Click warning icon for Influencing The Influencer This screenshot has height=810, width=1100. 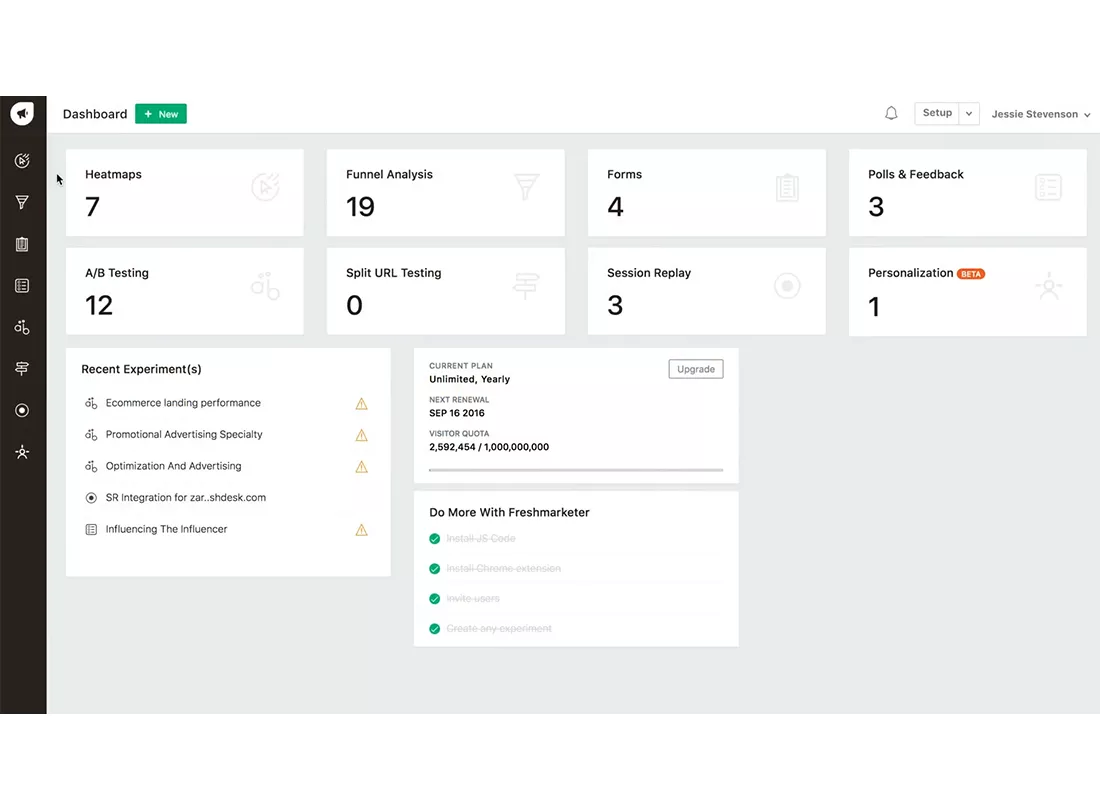pos(361,529)
